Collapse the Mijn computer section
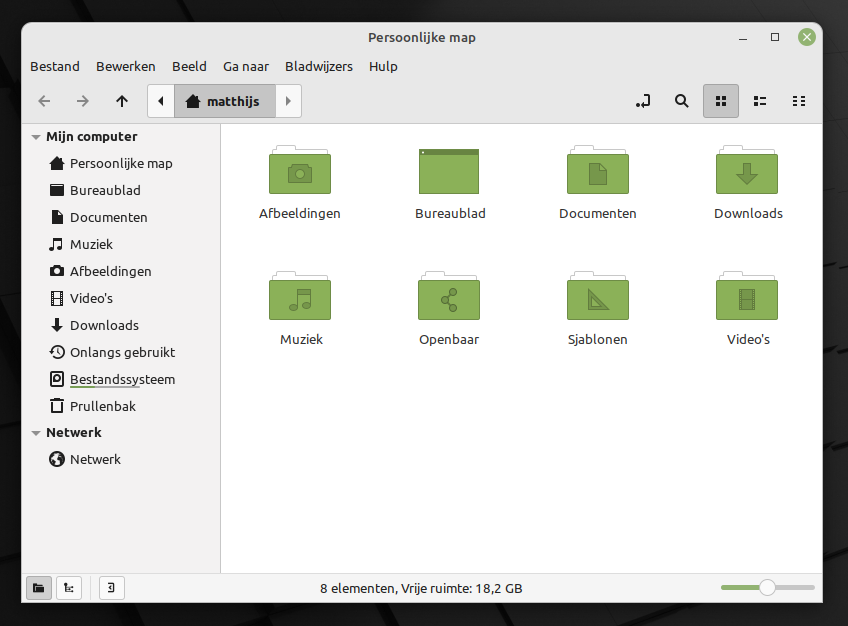This screenshot has width=848, height=626. tap(36, 137)
